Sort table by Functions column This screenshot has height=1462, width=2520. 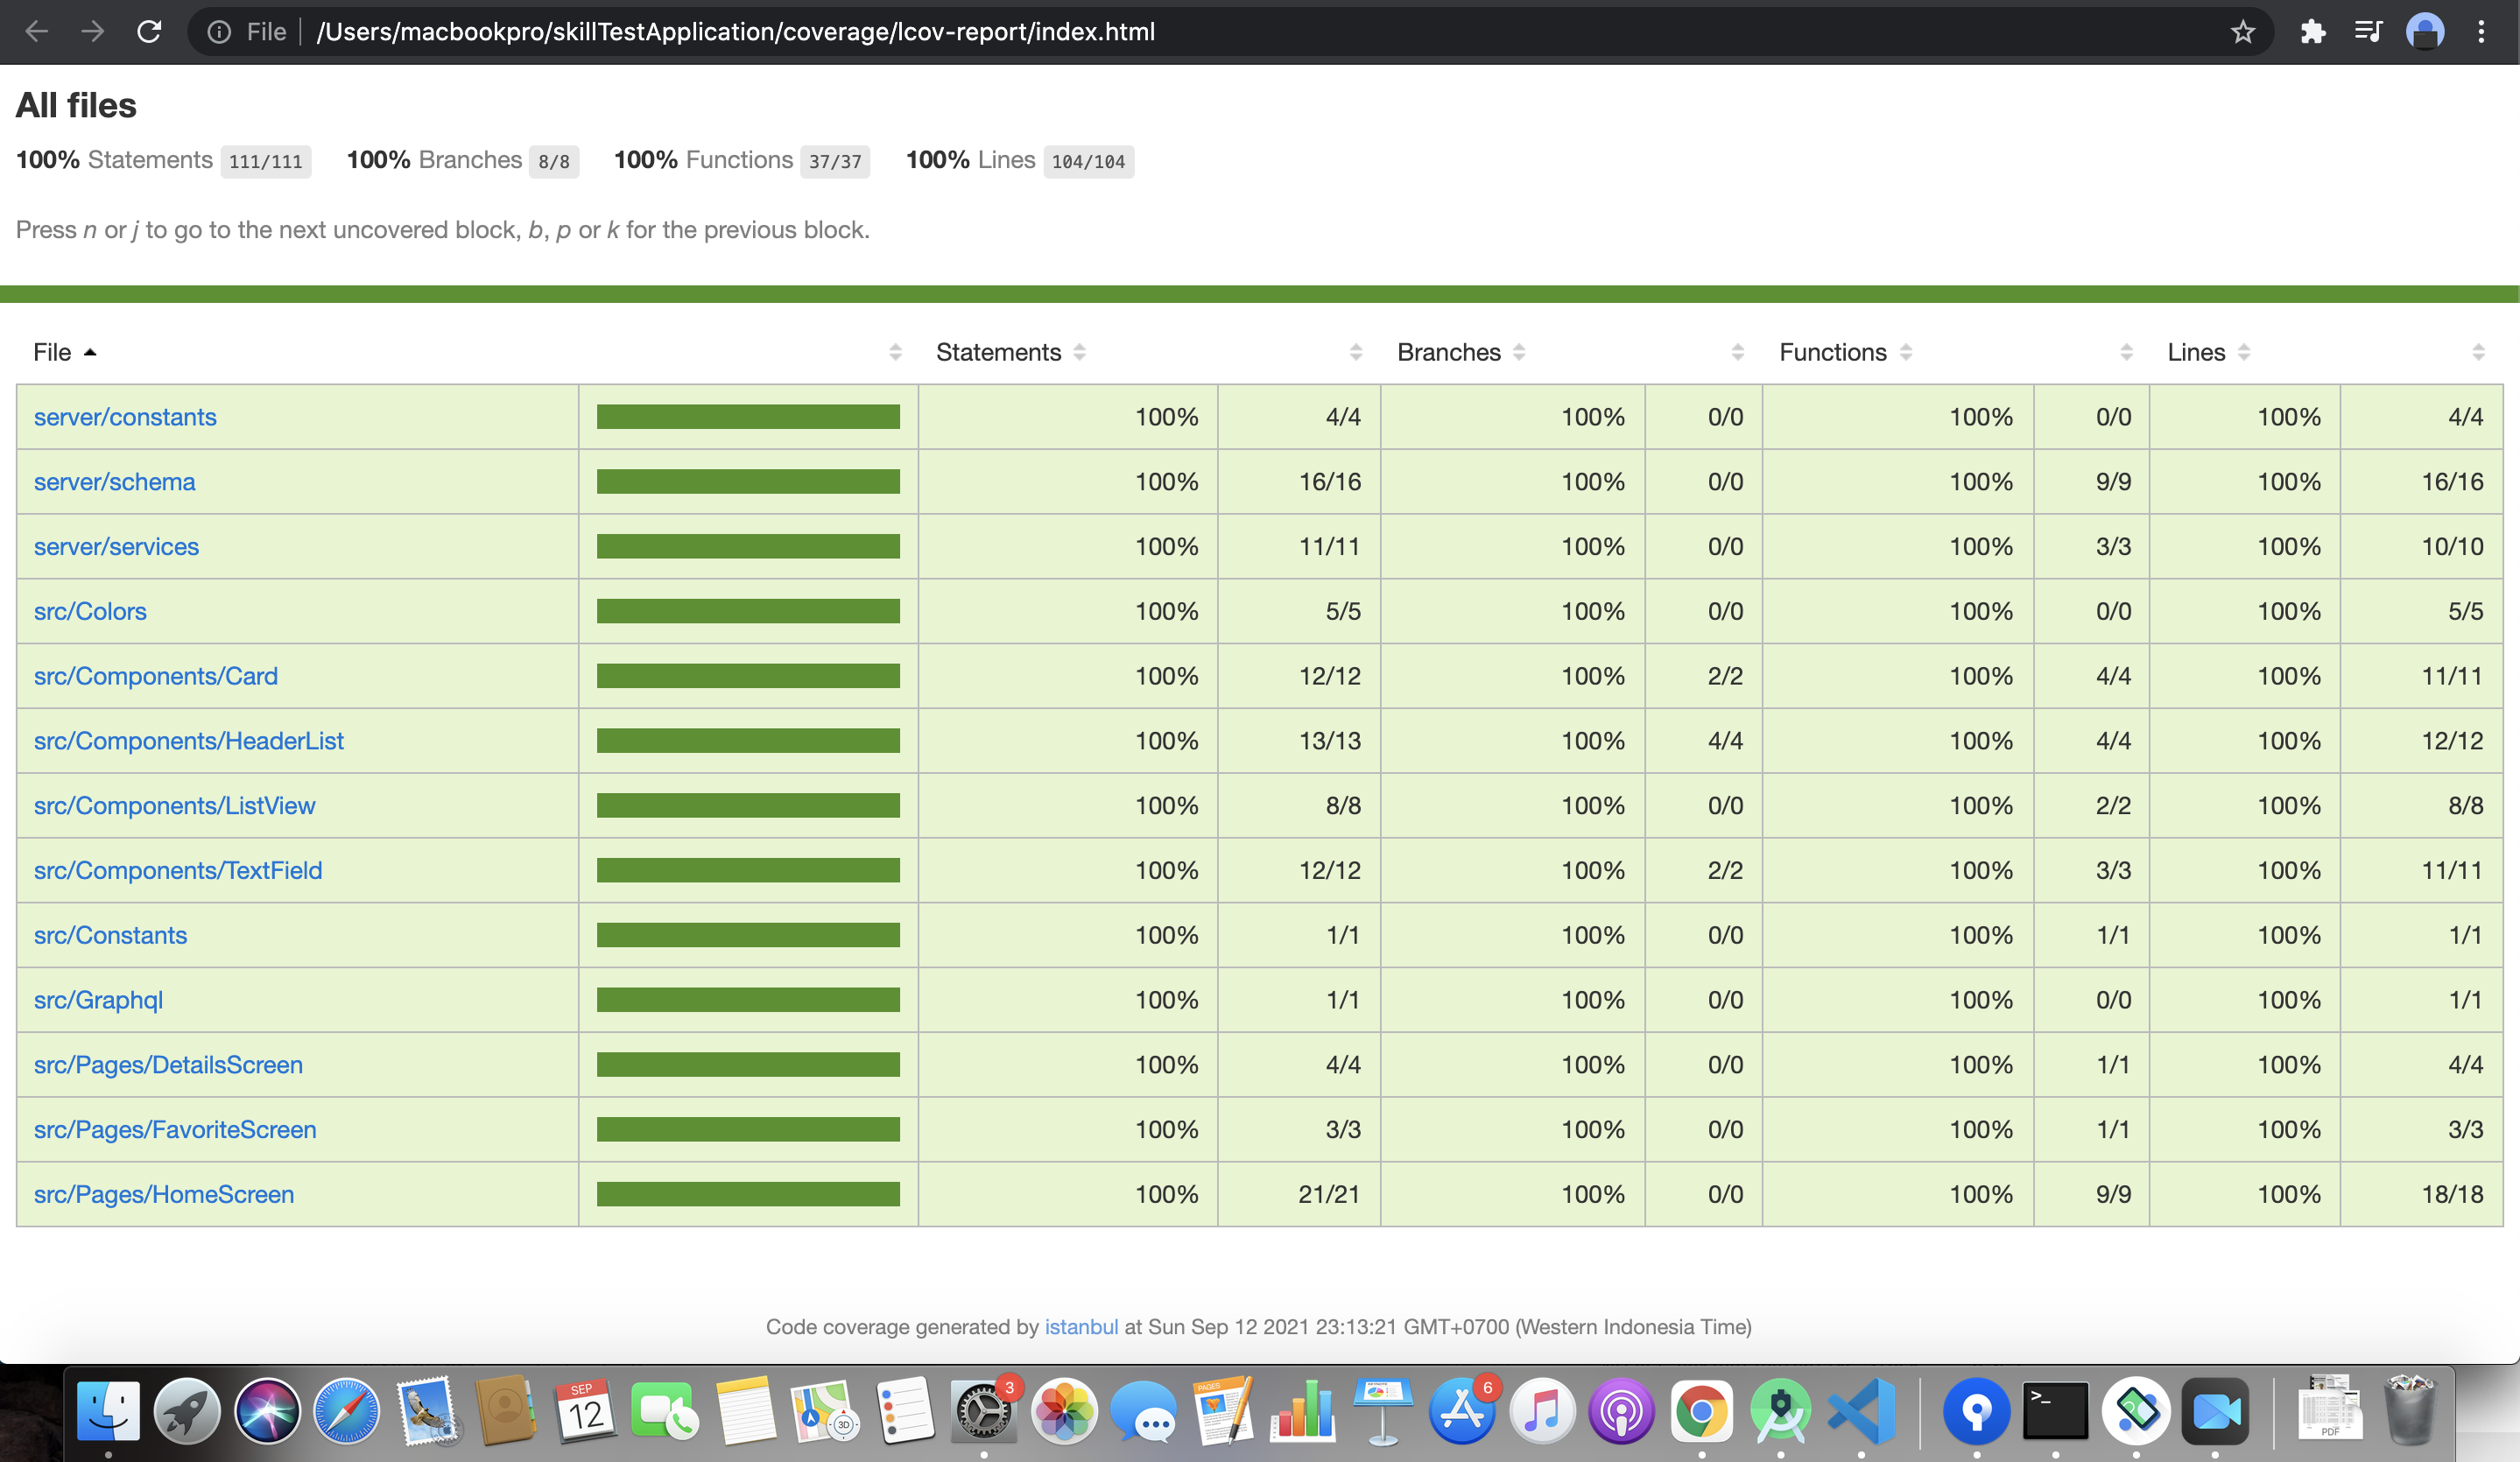pos(1845,352)
